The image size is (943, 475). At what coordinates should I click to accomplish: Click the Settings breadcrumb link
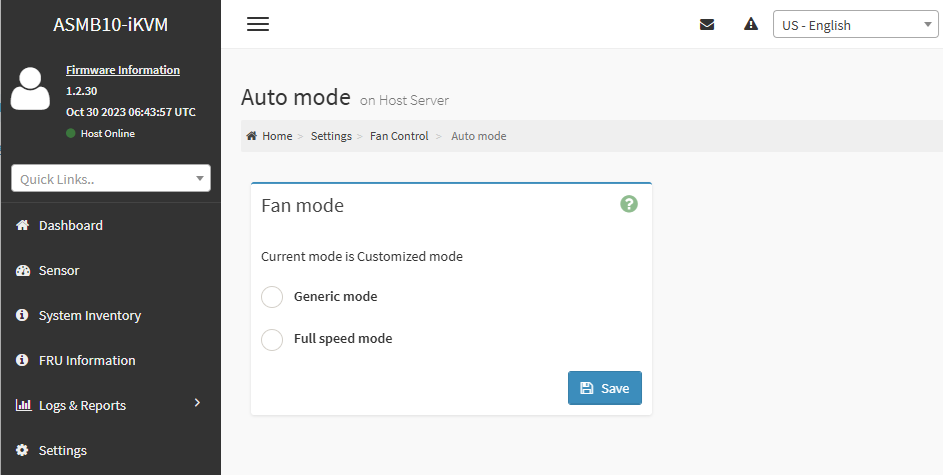[x=331, y=136]
